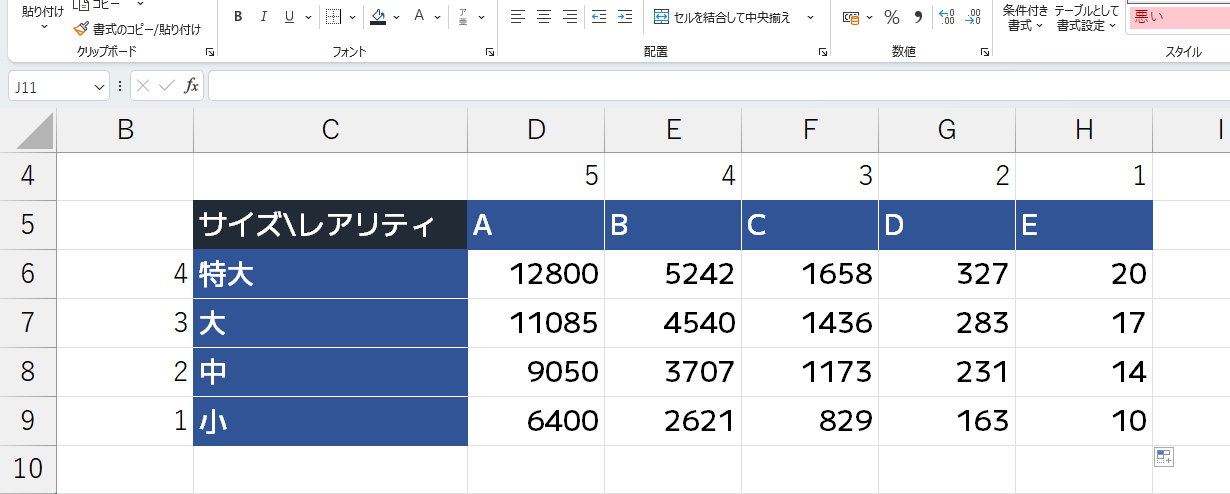Click the Select All corner triangle

pos(28,130)
